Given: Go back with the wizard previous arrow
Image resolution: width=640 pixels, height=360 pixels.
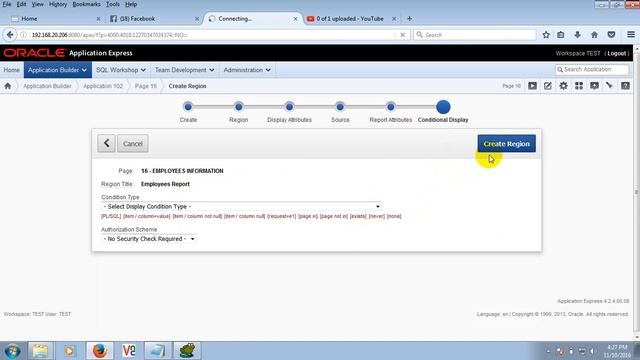Looking at the screenshot, I should (106, 144).
